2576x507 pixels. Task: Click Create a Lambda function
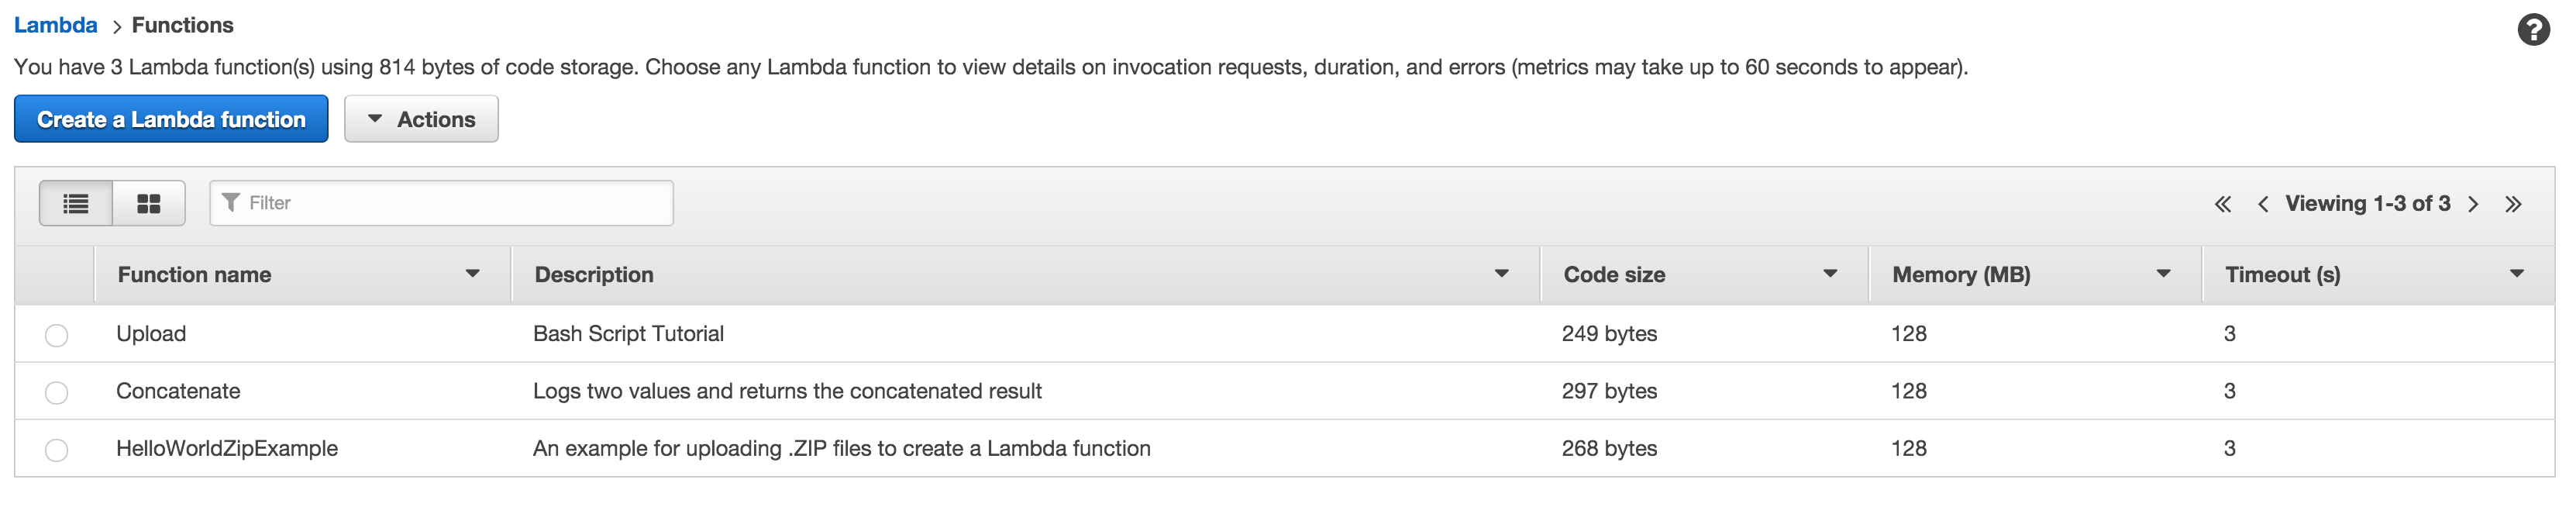point(170,118)
